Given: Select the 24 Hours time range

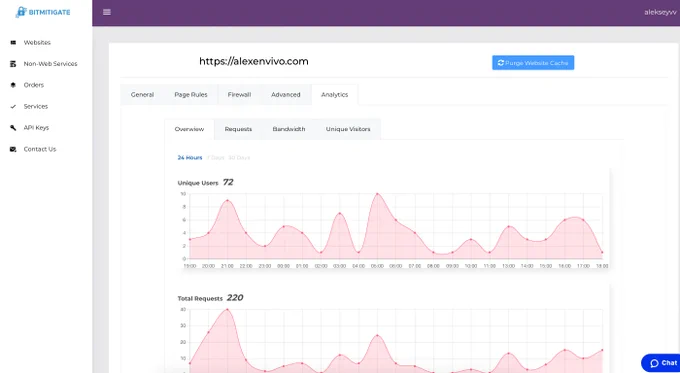Looking at the screenshot, I should [x=190, y=157].
